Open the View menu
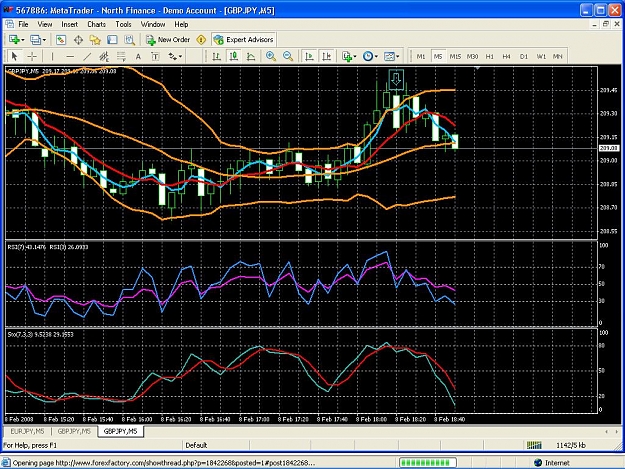Image resolution: width=625 pixels, height=469 pixels. coord(45,24)
